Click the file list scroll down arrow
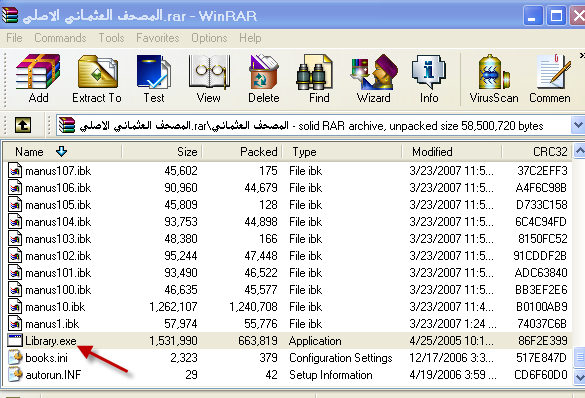585x398 pixels. [579, 376]
